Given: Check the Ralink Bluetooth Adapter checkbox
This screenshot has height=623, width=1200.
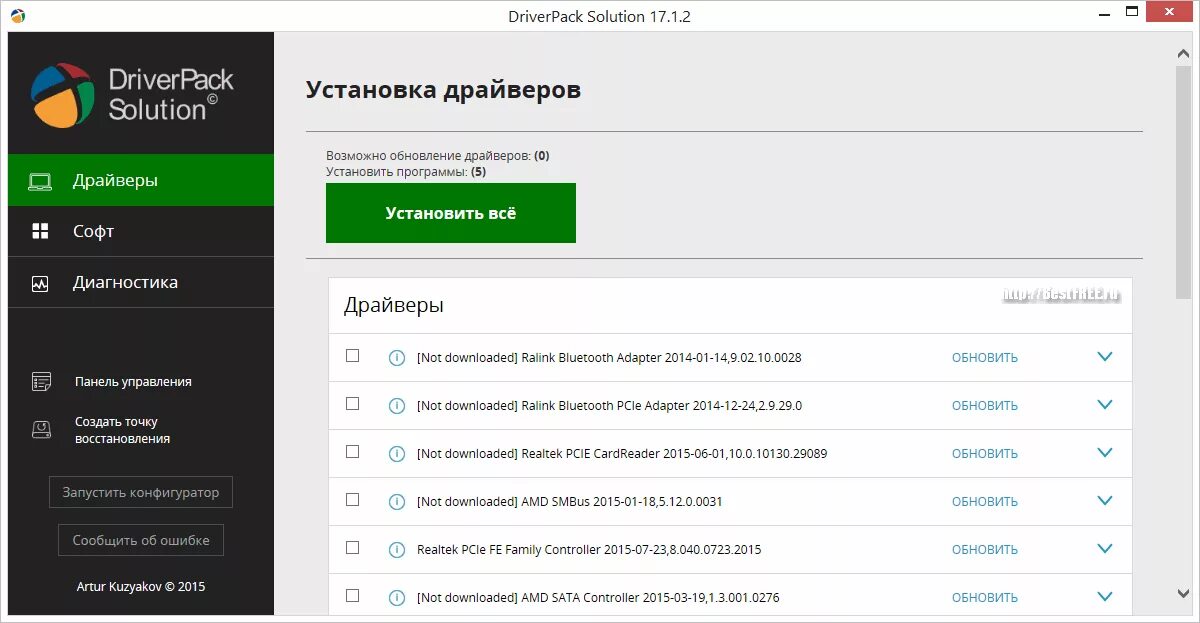Looking at the screenshot, I should (352, 355).
